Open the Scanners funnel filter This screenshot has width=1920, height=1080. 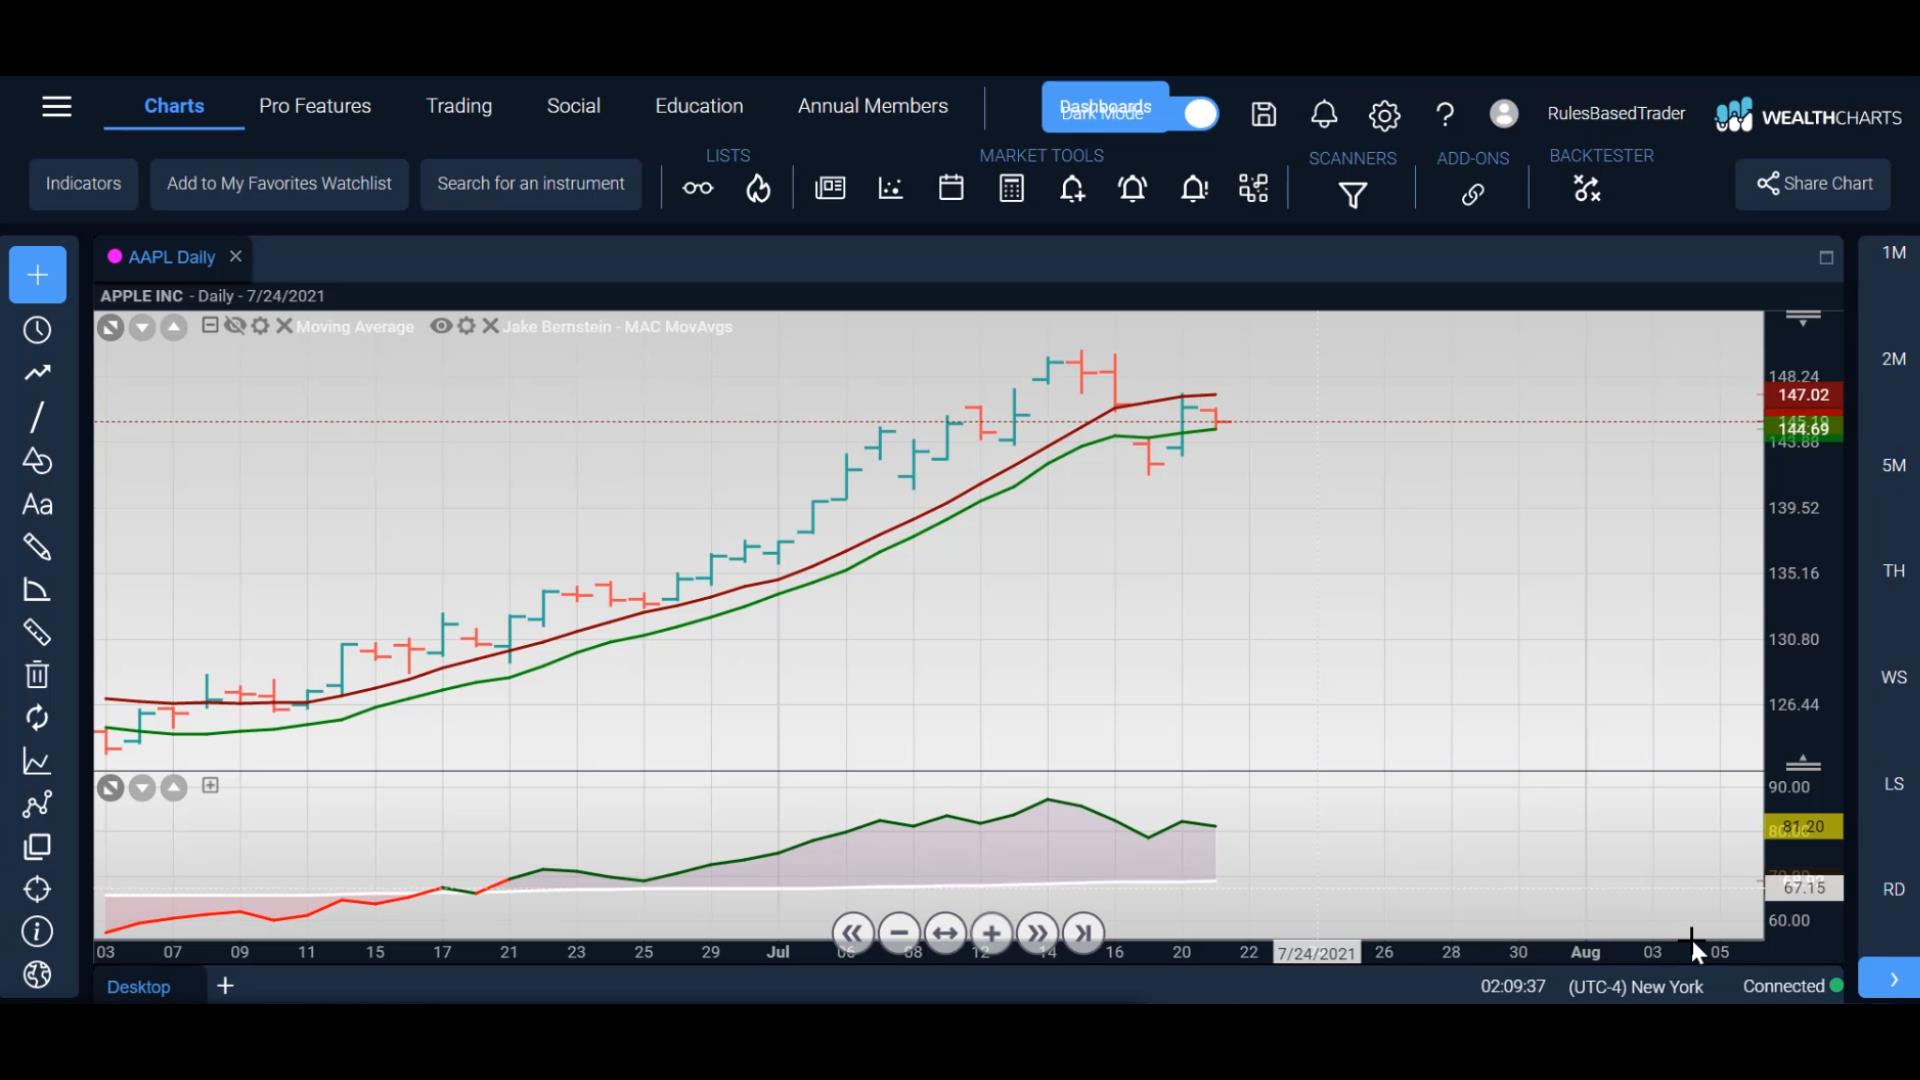pos(1353,195)
